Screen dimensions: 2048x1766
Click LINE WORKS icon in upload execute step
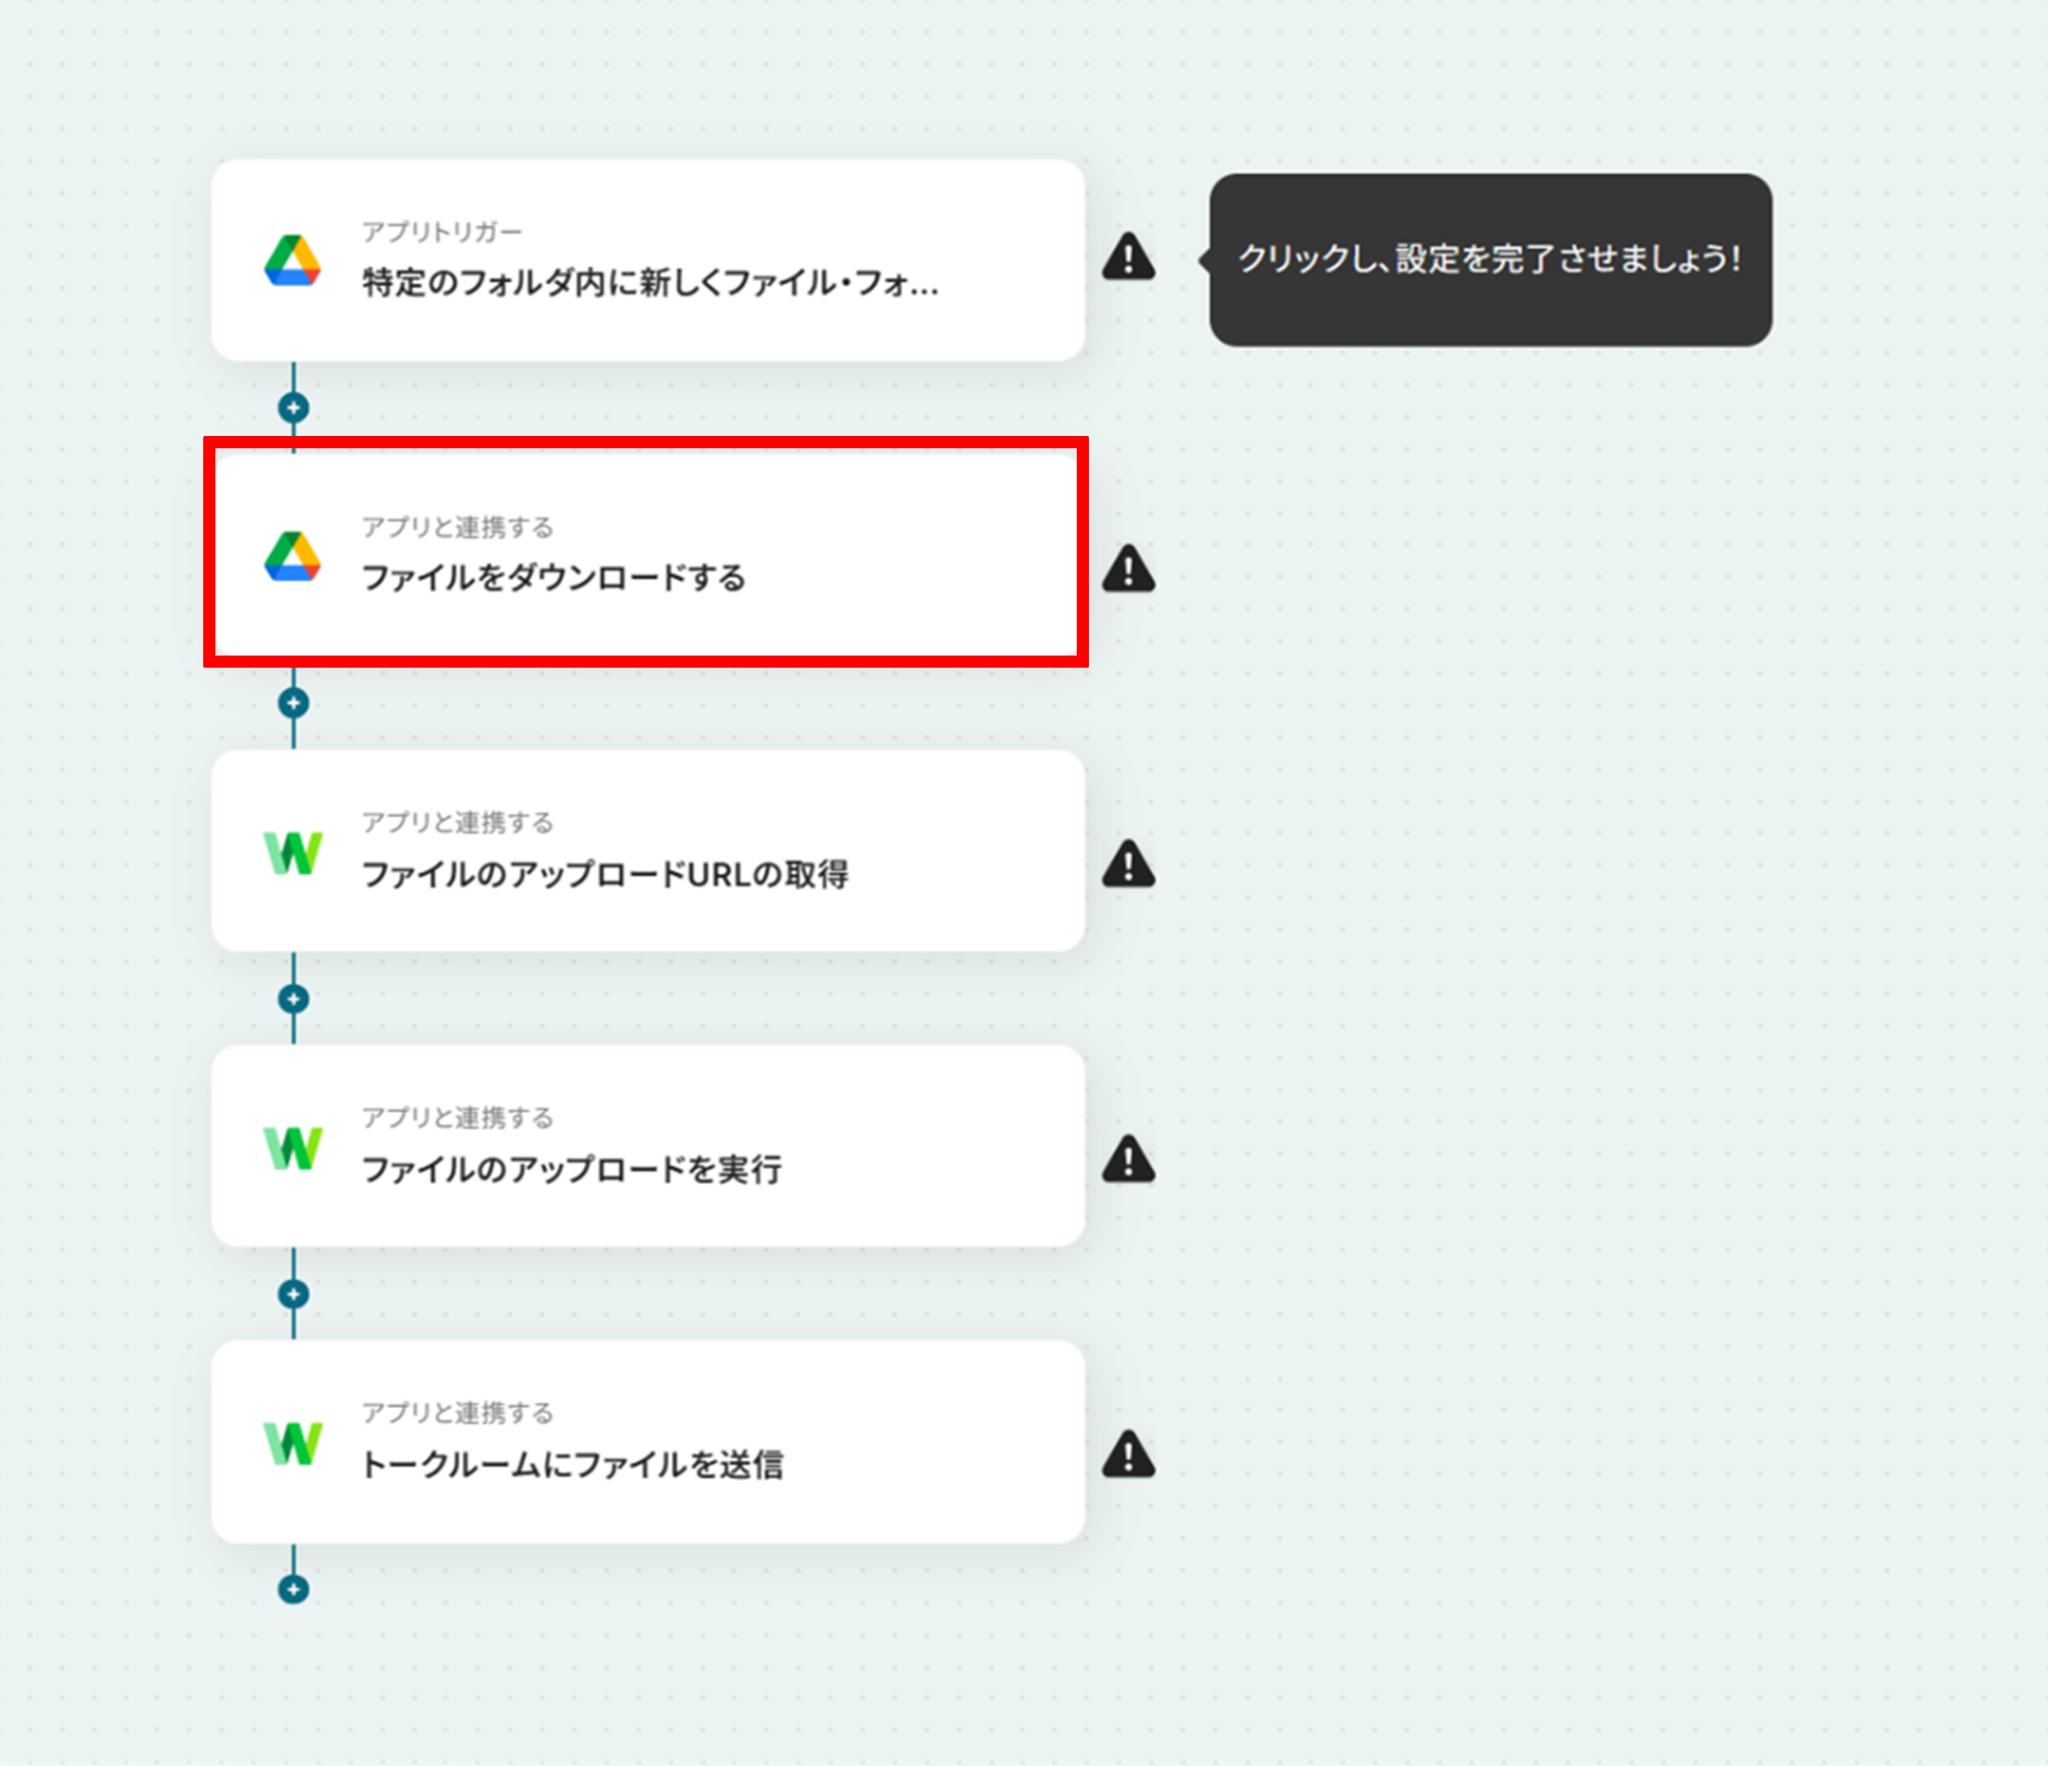click(292, 1148)
